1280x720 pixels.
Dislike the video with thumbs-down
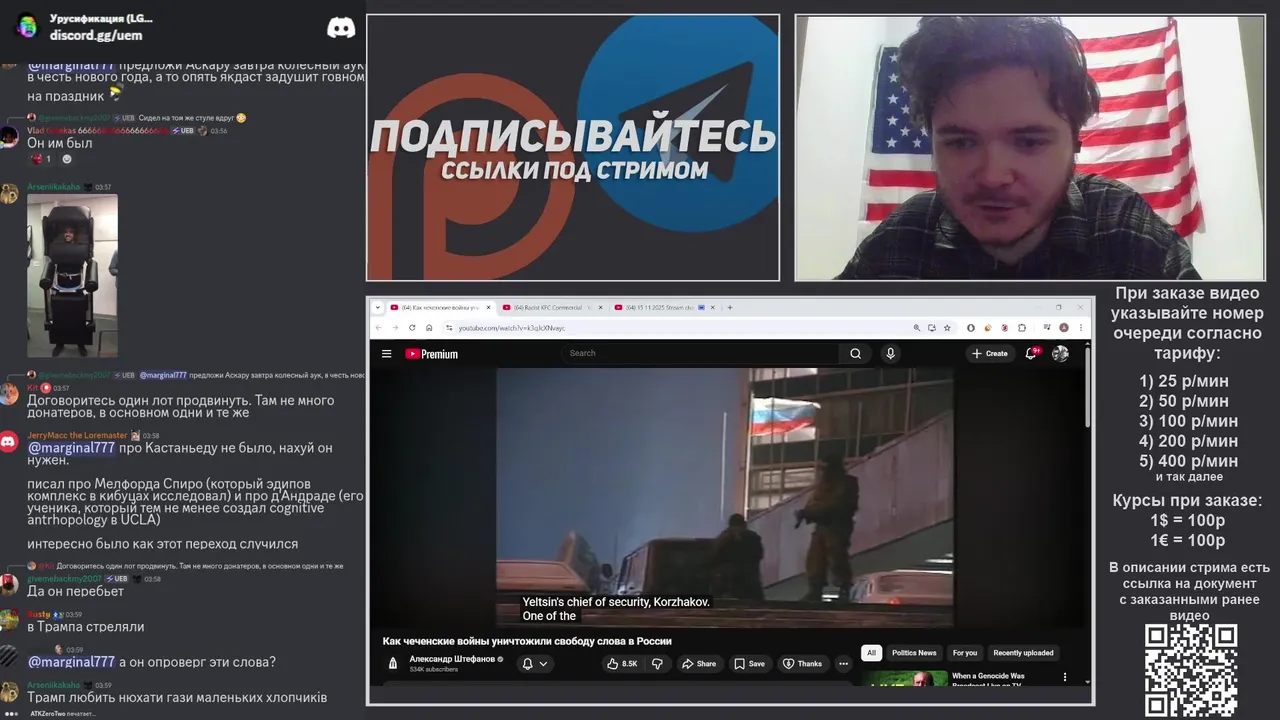(657, 664)
